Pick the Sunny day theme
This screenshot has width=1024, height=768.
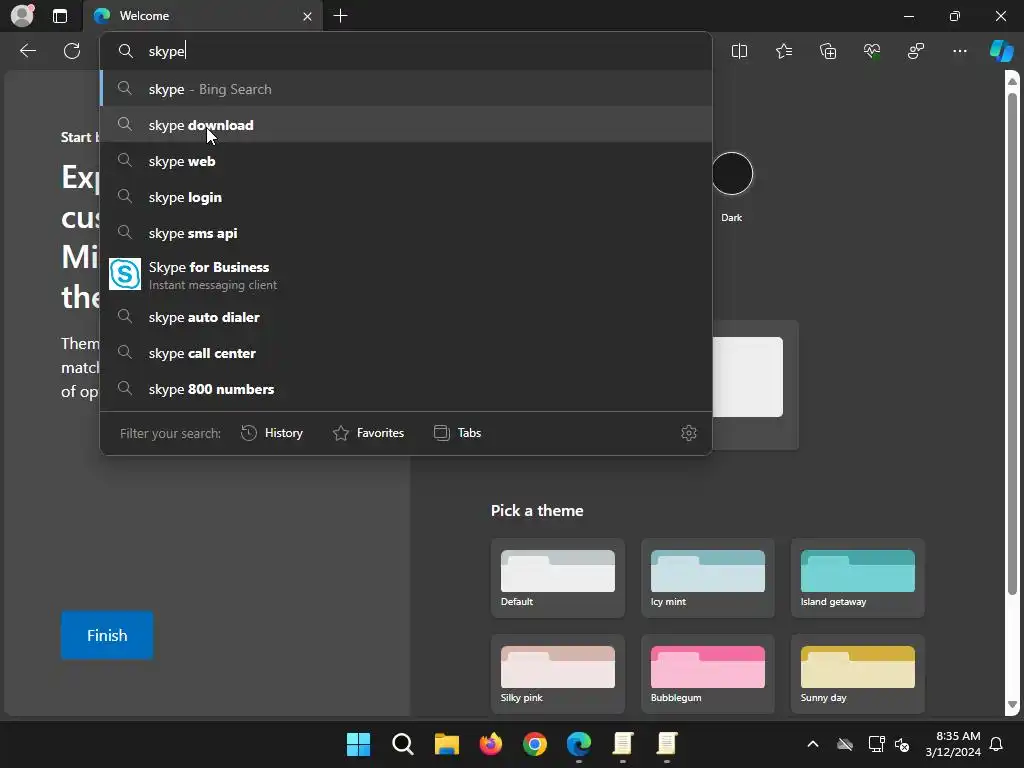pos(857,673)
